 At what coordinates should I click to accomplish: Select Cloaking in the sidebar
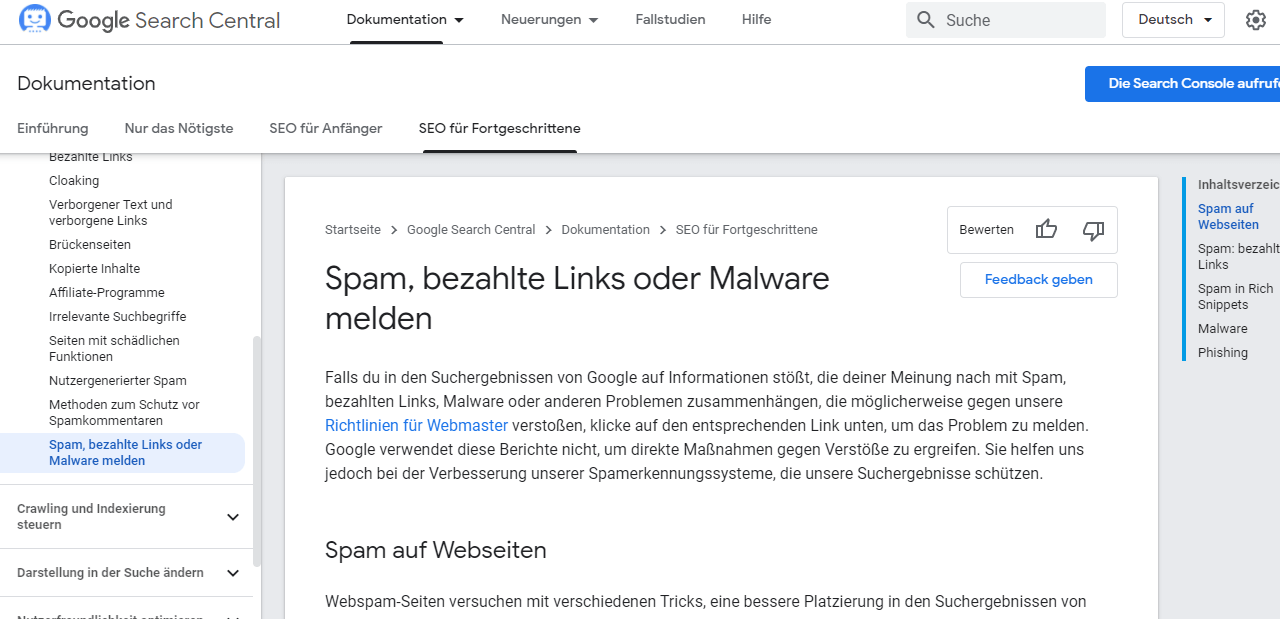click(x=74, y=181)
